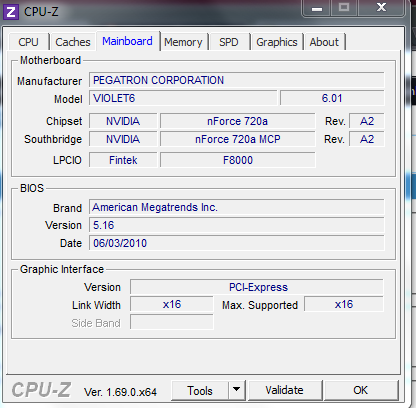Click the 6.01 model revision field
Screen dimensions: 416x408
(x=332, y=98)
